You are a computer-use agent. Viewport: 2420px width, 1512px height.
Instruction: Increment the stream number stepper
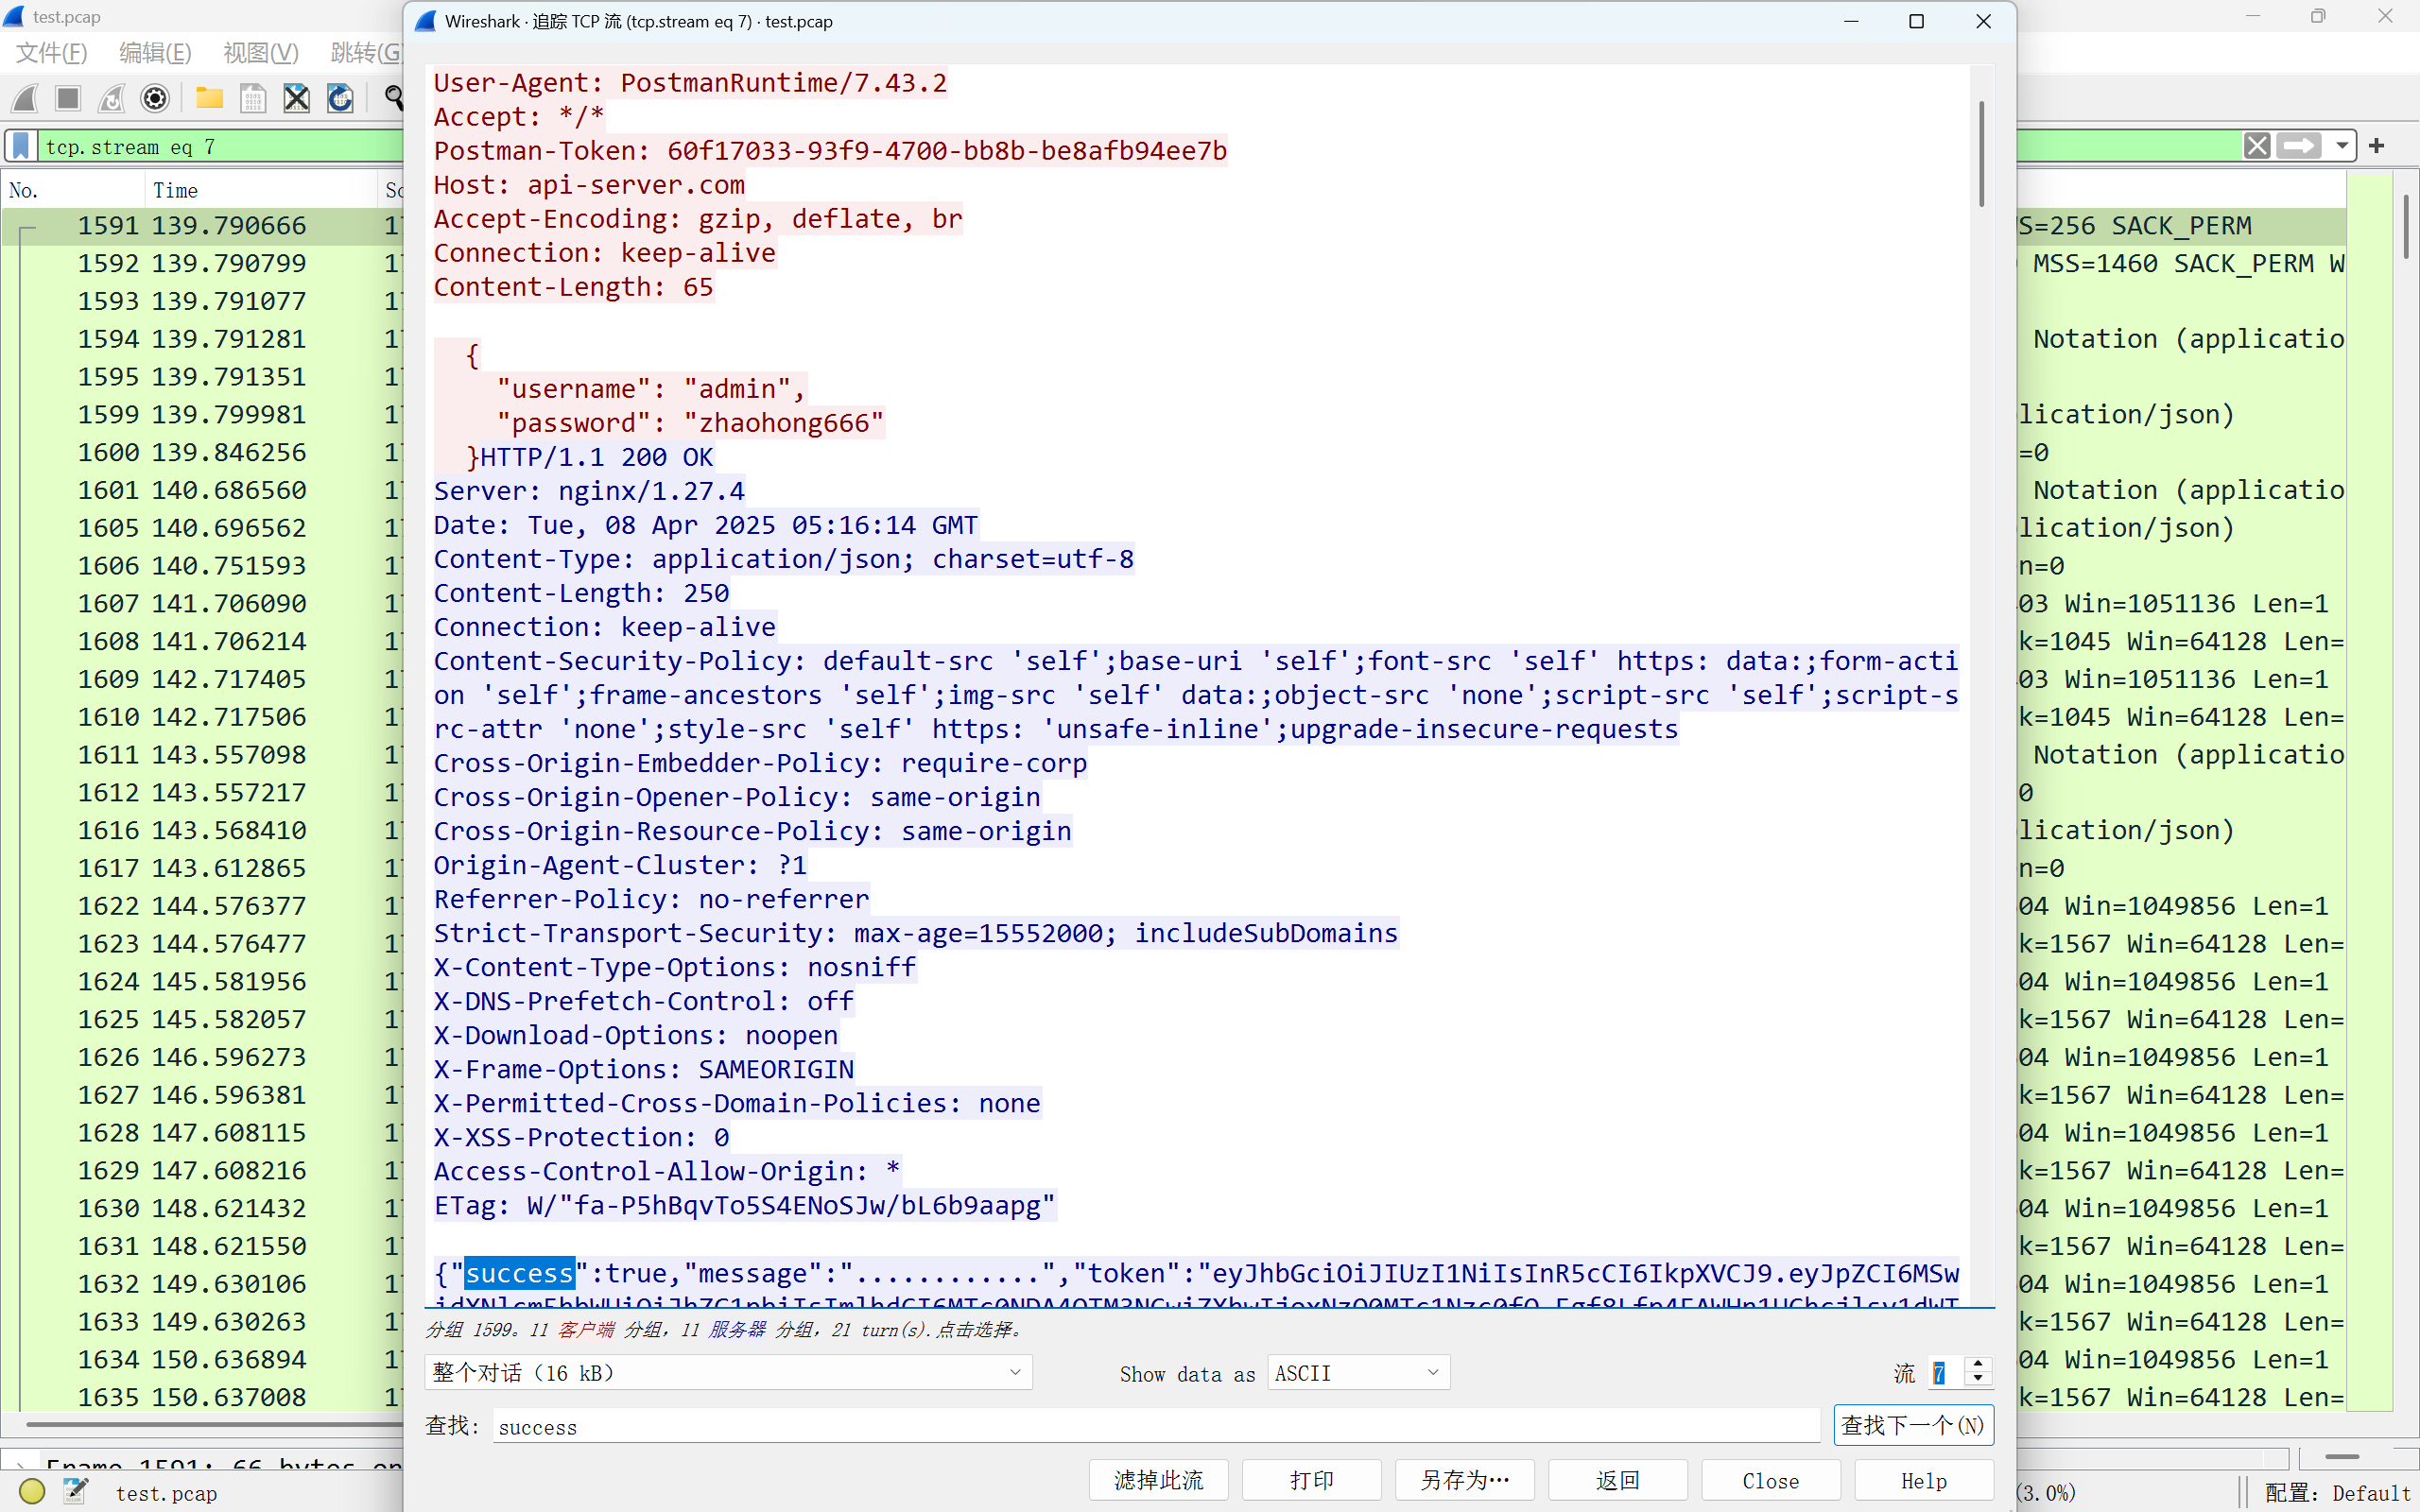[1978, 1365]
